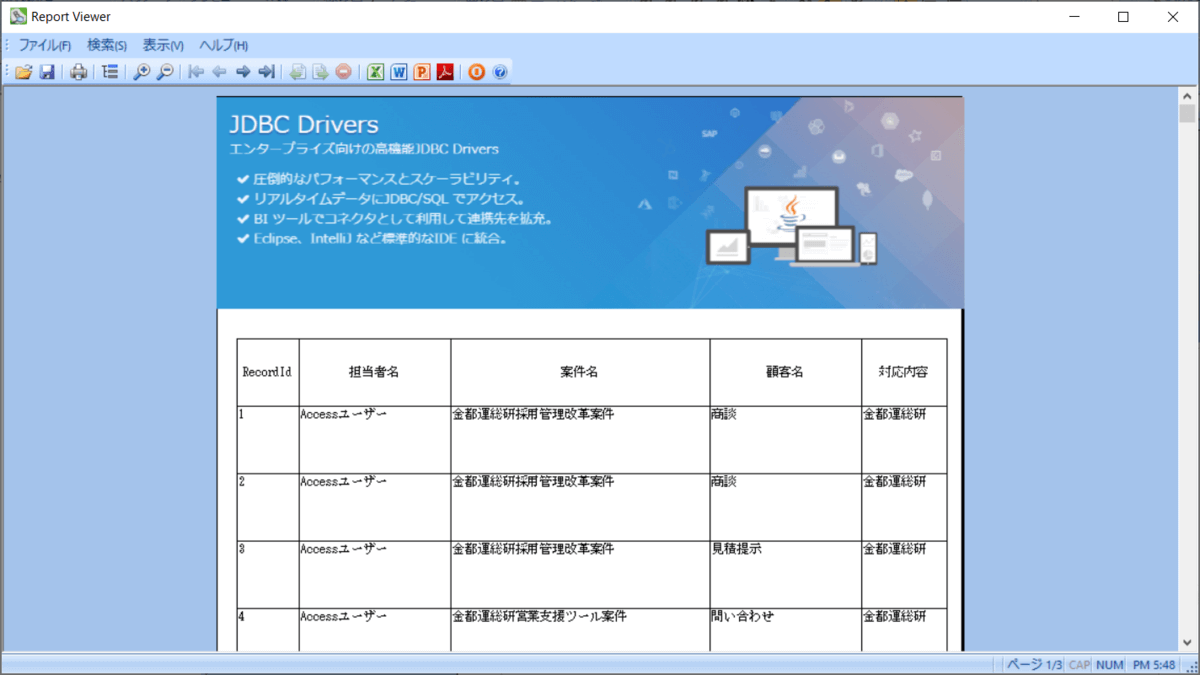Open the ヘルプ(H) menu

[x=224, y=45]
